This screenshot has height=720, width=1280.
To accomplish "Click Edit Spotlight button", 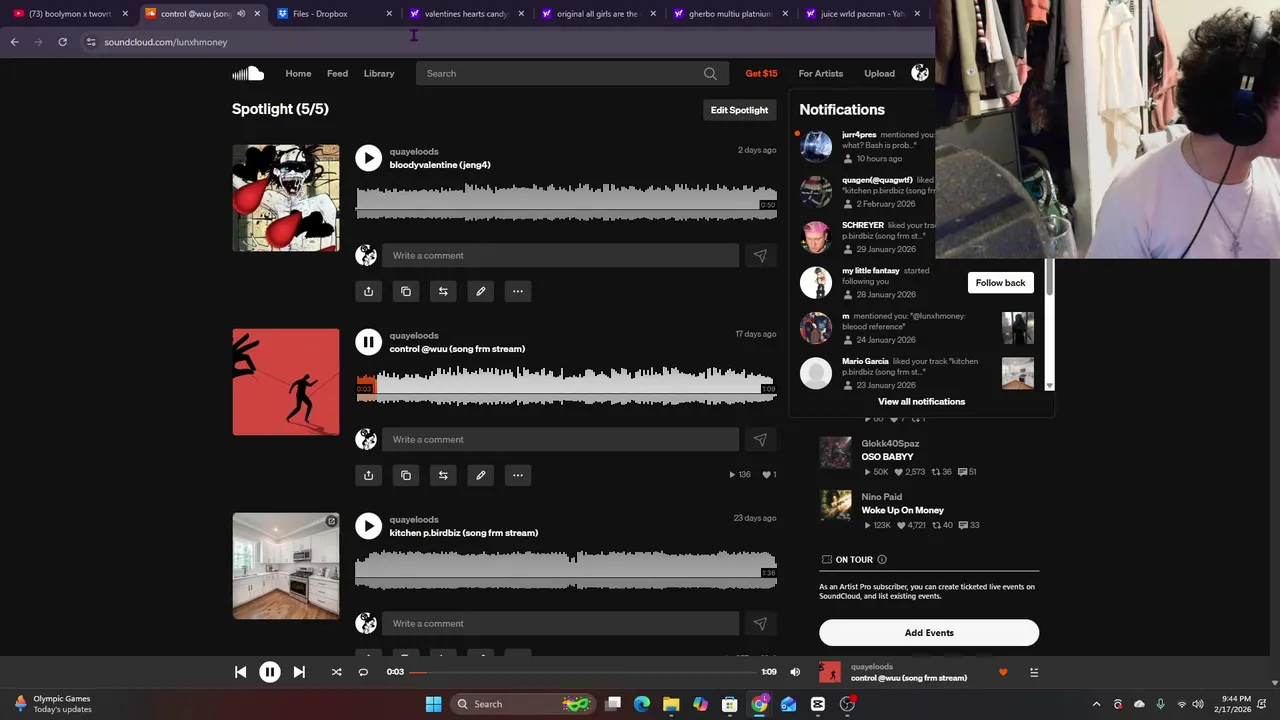I will [739, 110].
